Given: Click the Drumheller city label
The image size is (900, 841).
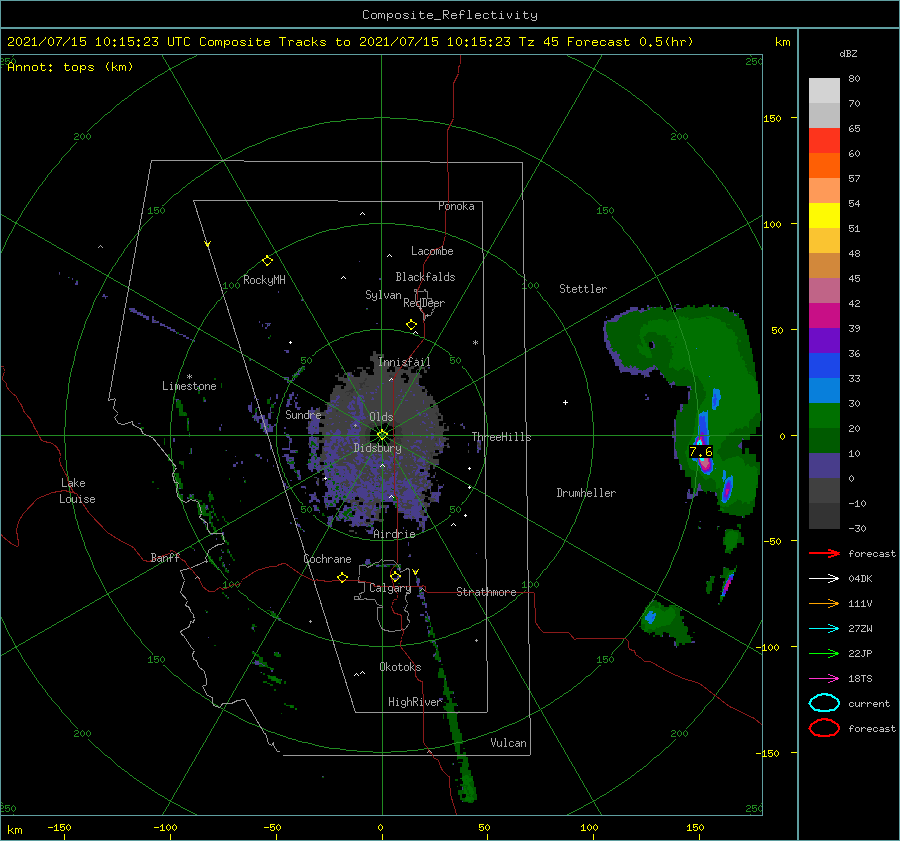Looking at the screenshot, I should click(x=586, y=493).
